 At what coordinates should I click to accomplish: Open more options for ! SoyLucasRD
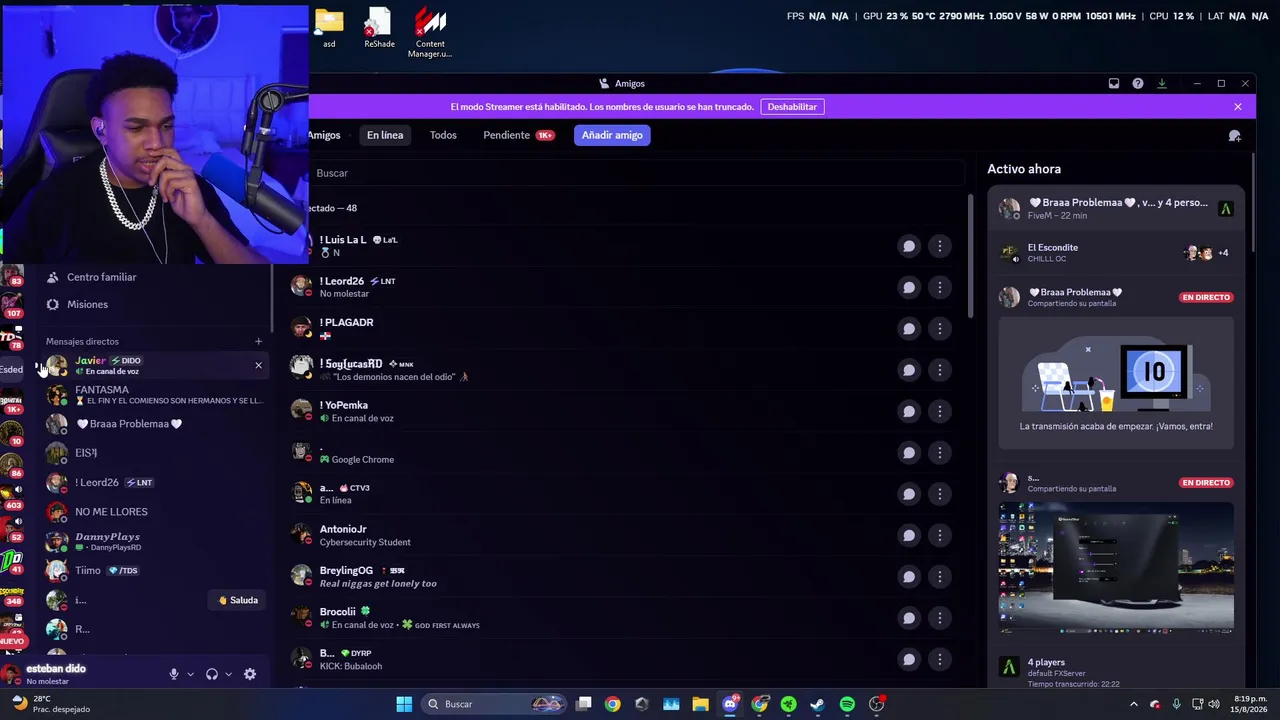click(x=940, y=370)
